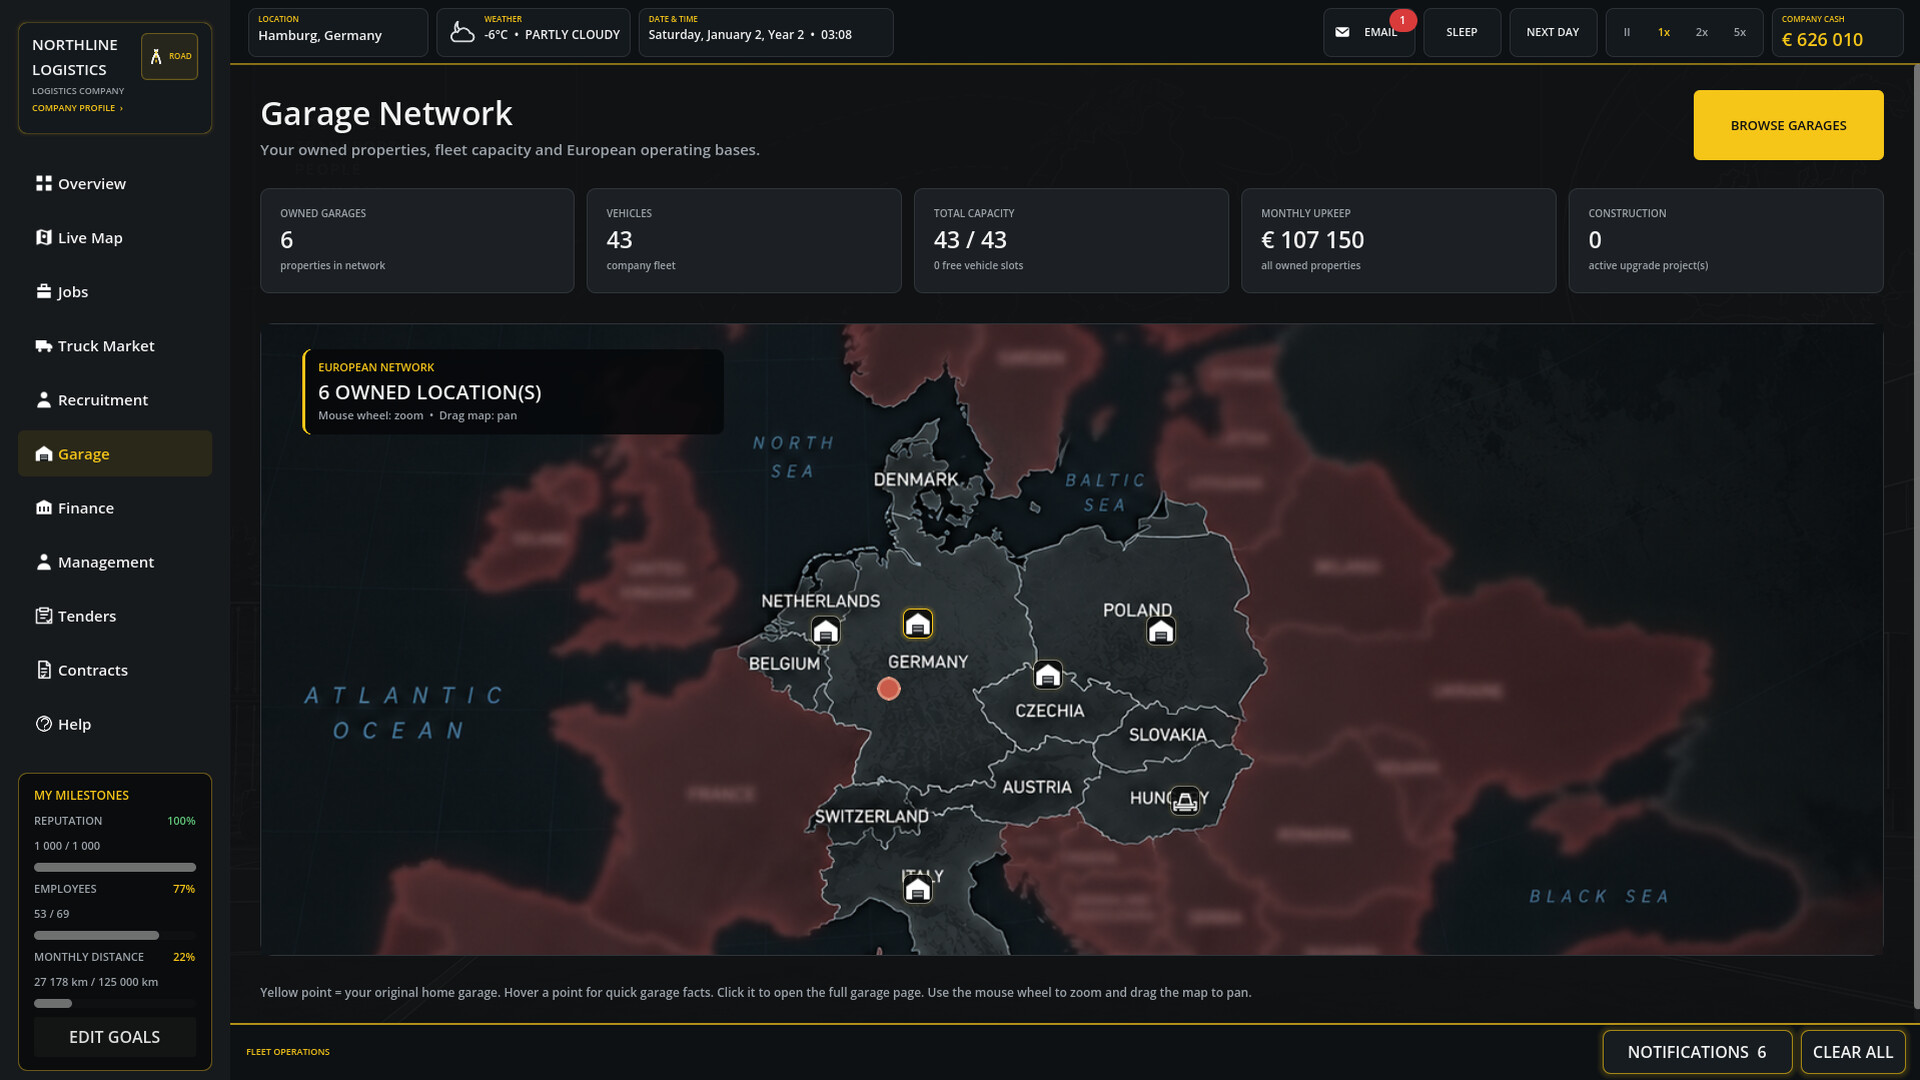Open the Notifications 6 panel

[x=1697, y=1052]
